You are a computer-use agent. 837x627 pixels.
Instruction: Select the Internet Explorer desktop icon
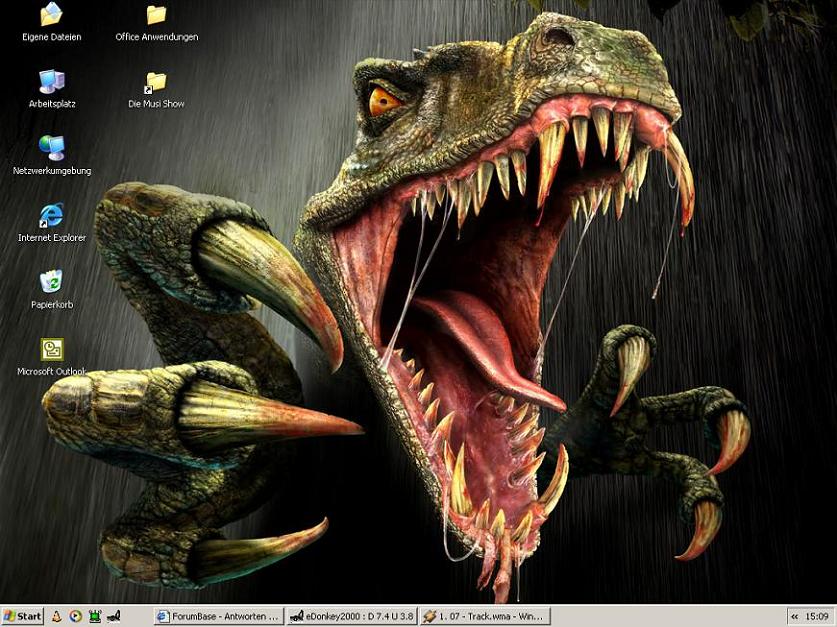click(52, 223)
